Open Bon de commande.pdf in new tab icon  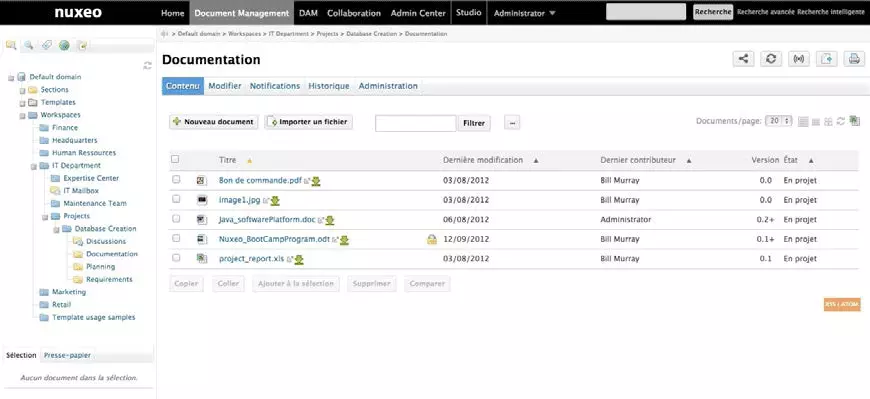(307, 181)
